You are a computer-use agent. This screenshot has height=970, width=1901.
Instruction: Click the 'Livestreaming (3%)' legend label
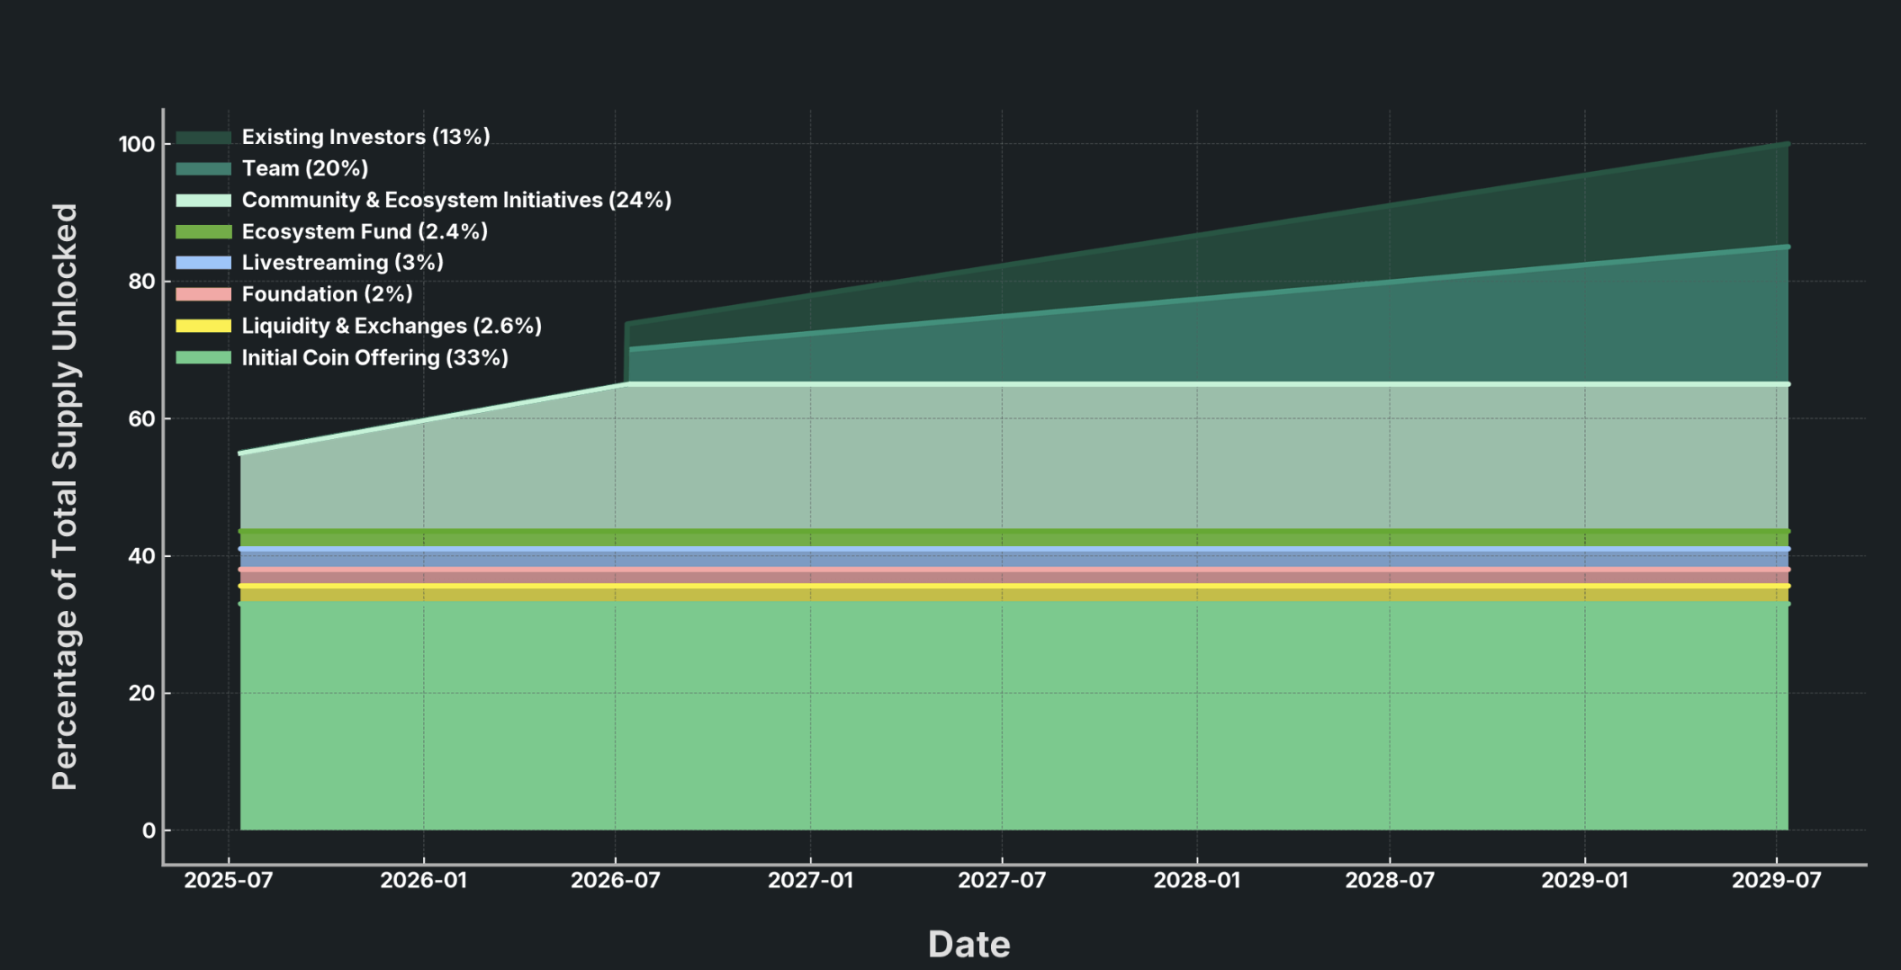coord(342,263)
